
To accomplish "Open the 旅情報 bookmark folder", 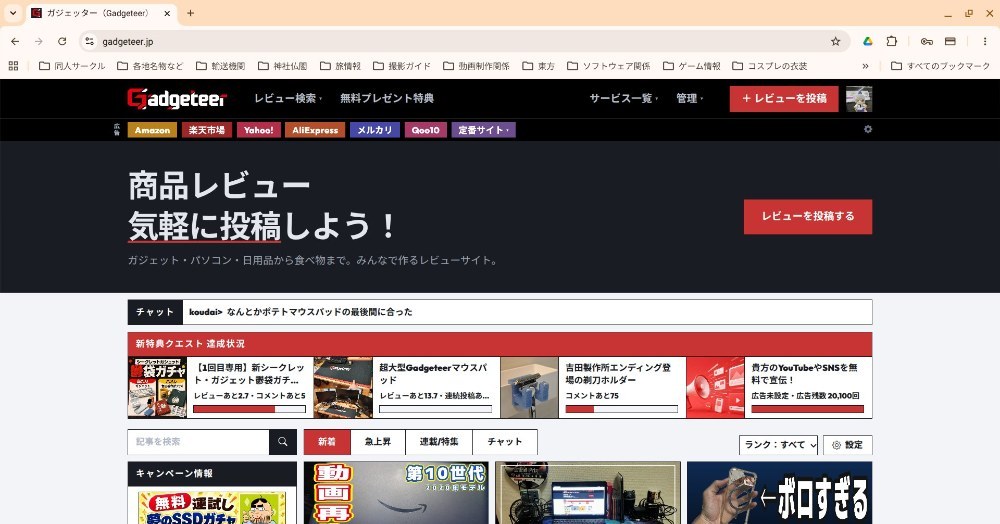I will (x=341, y=66).
